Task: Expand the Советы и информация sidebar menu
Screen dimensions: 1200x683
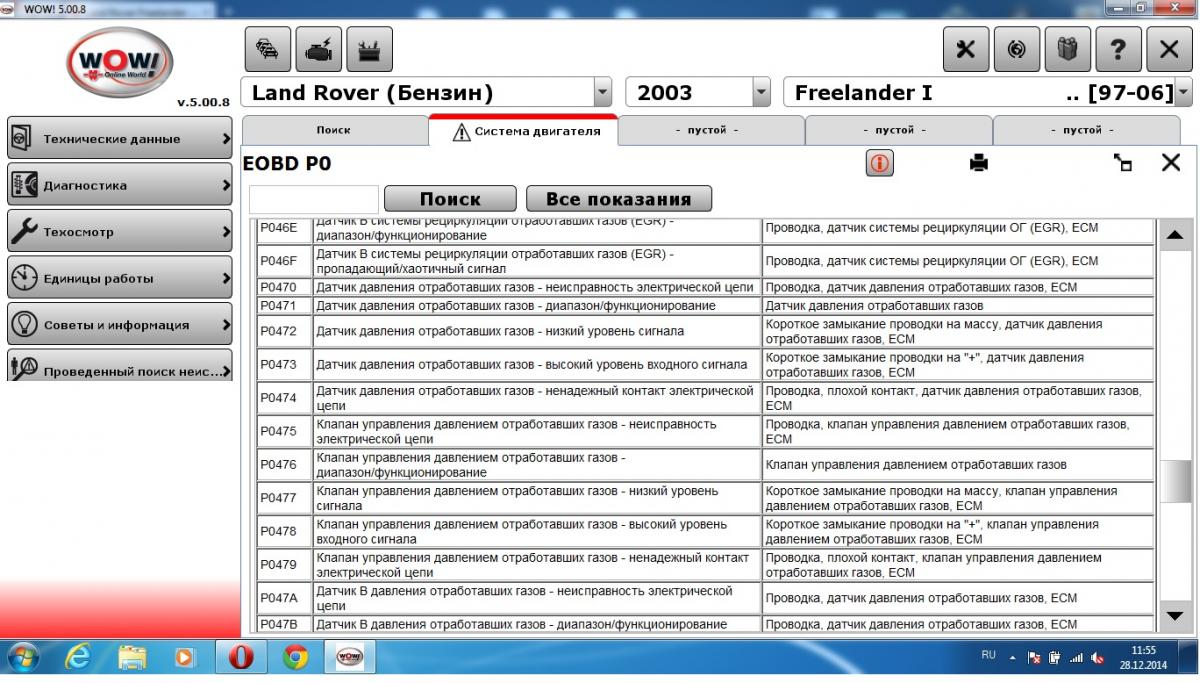Action: [x=120, y=325]
